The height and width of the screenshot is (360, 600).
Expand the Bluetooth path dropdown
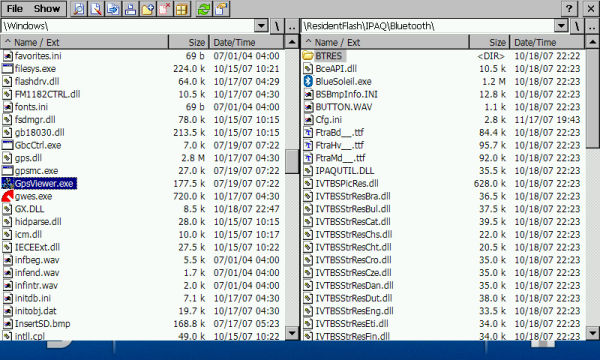[x=561, y=26]
